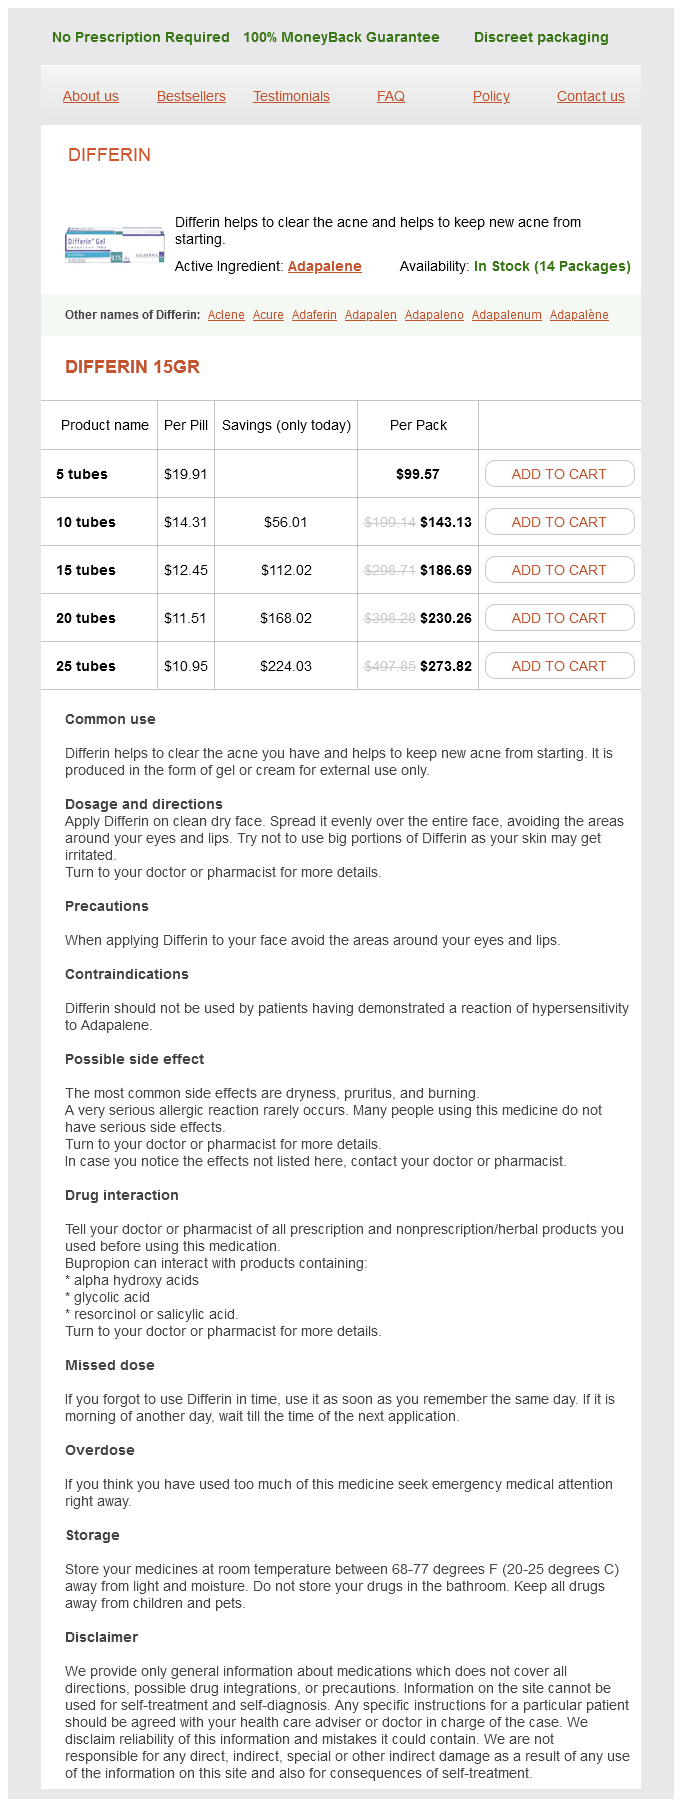This screenshot has height=1807, width=682.
Task: Click the Differin Gel product image
Action: click(114, 245)
